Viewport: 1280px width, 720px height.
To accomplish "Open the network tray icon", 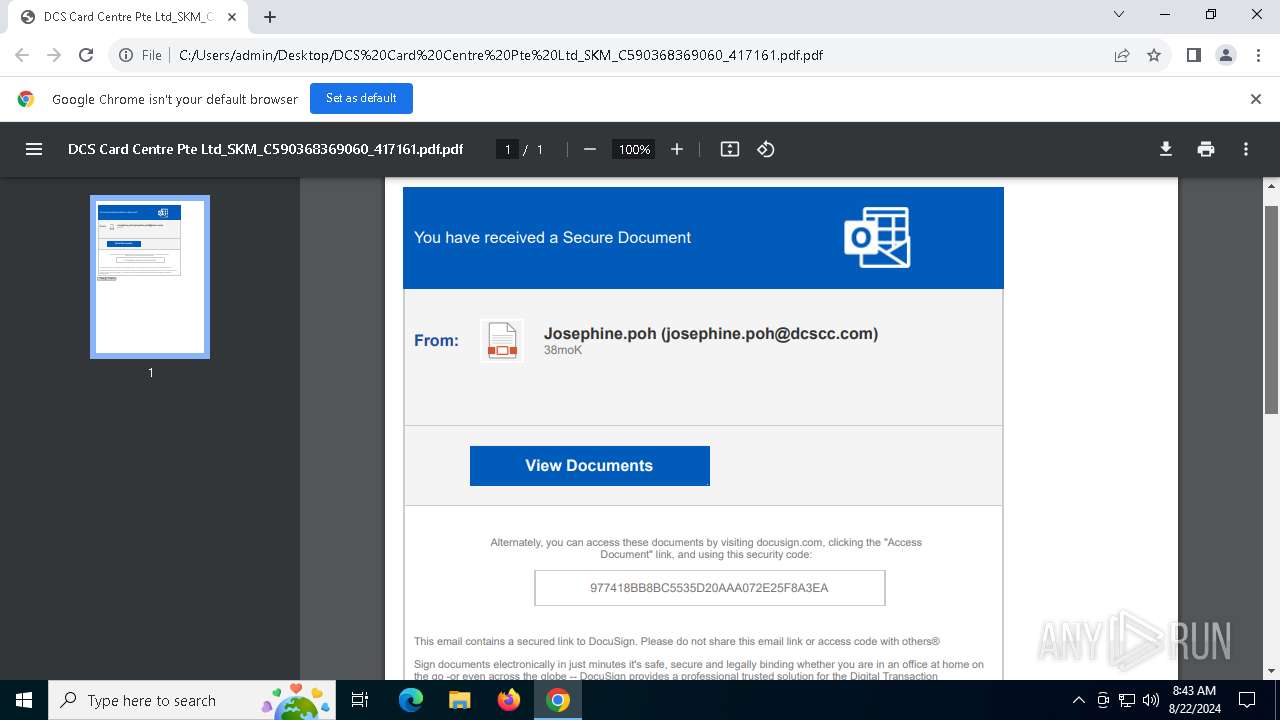I will pos(1127,700).
